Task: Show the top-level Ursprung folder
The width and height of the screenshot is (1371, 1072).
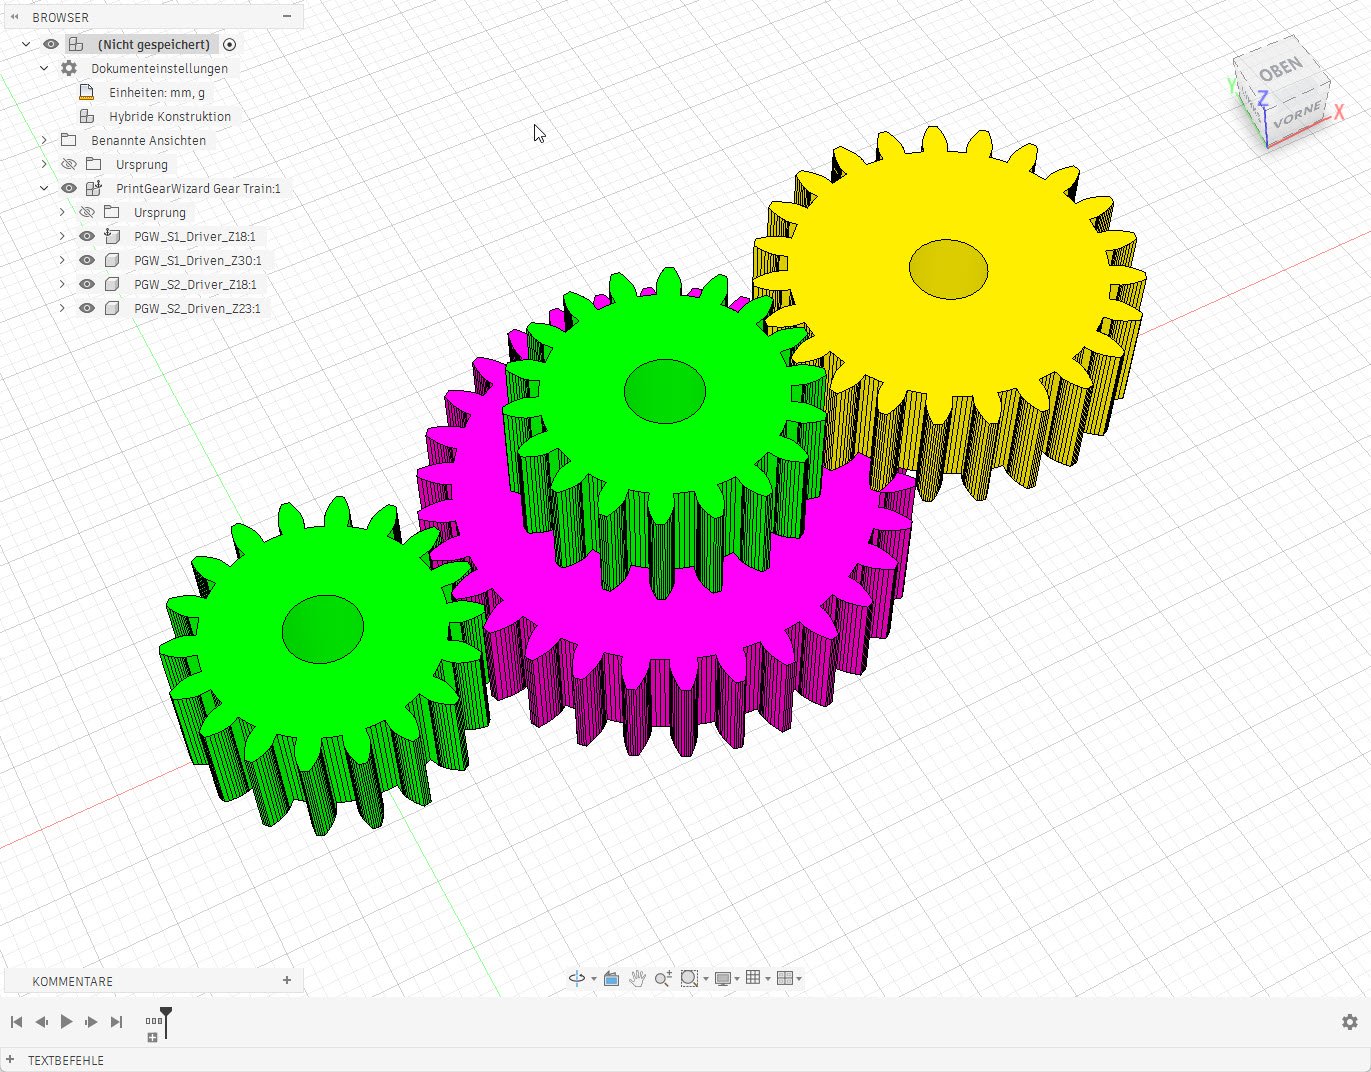Action: click(69, 164)
